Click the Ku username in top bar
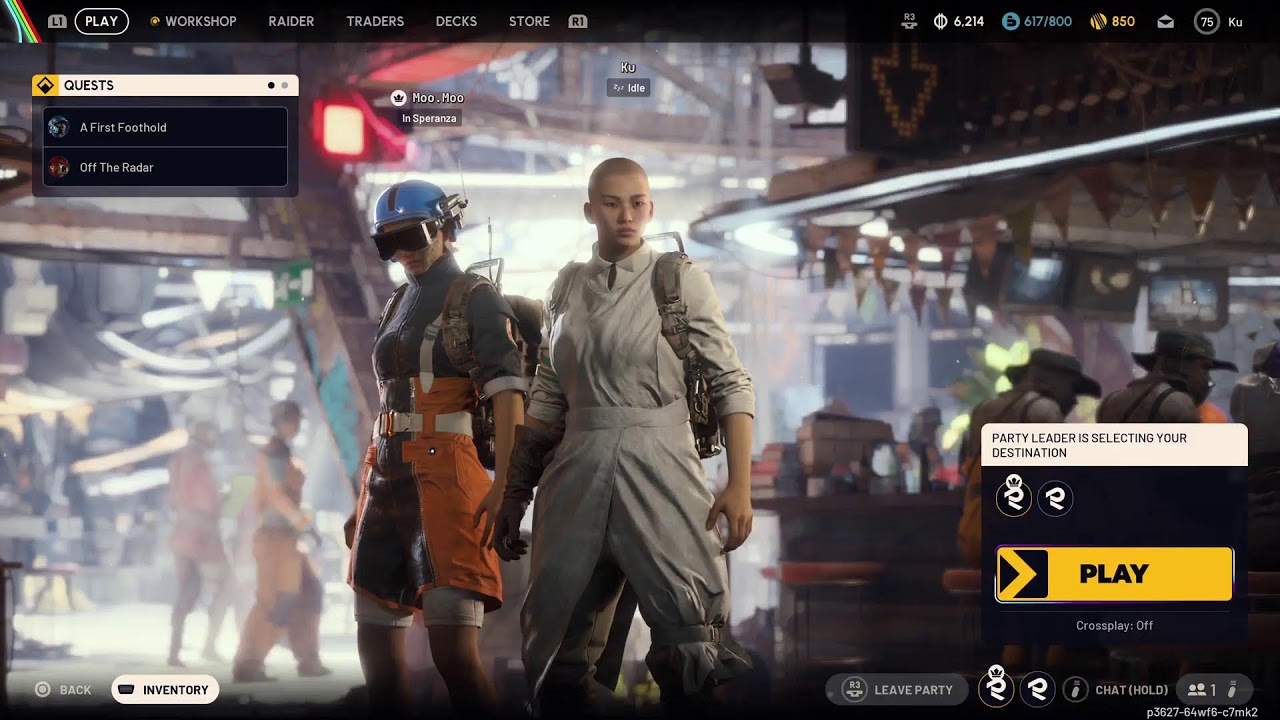Screen dimensions: 1280x720 click(x=1235, y=22)
